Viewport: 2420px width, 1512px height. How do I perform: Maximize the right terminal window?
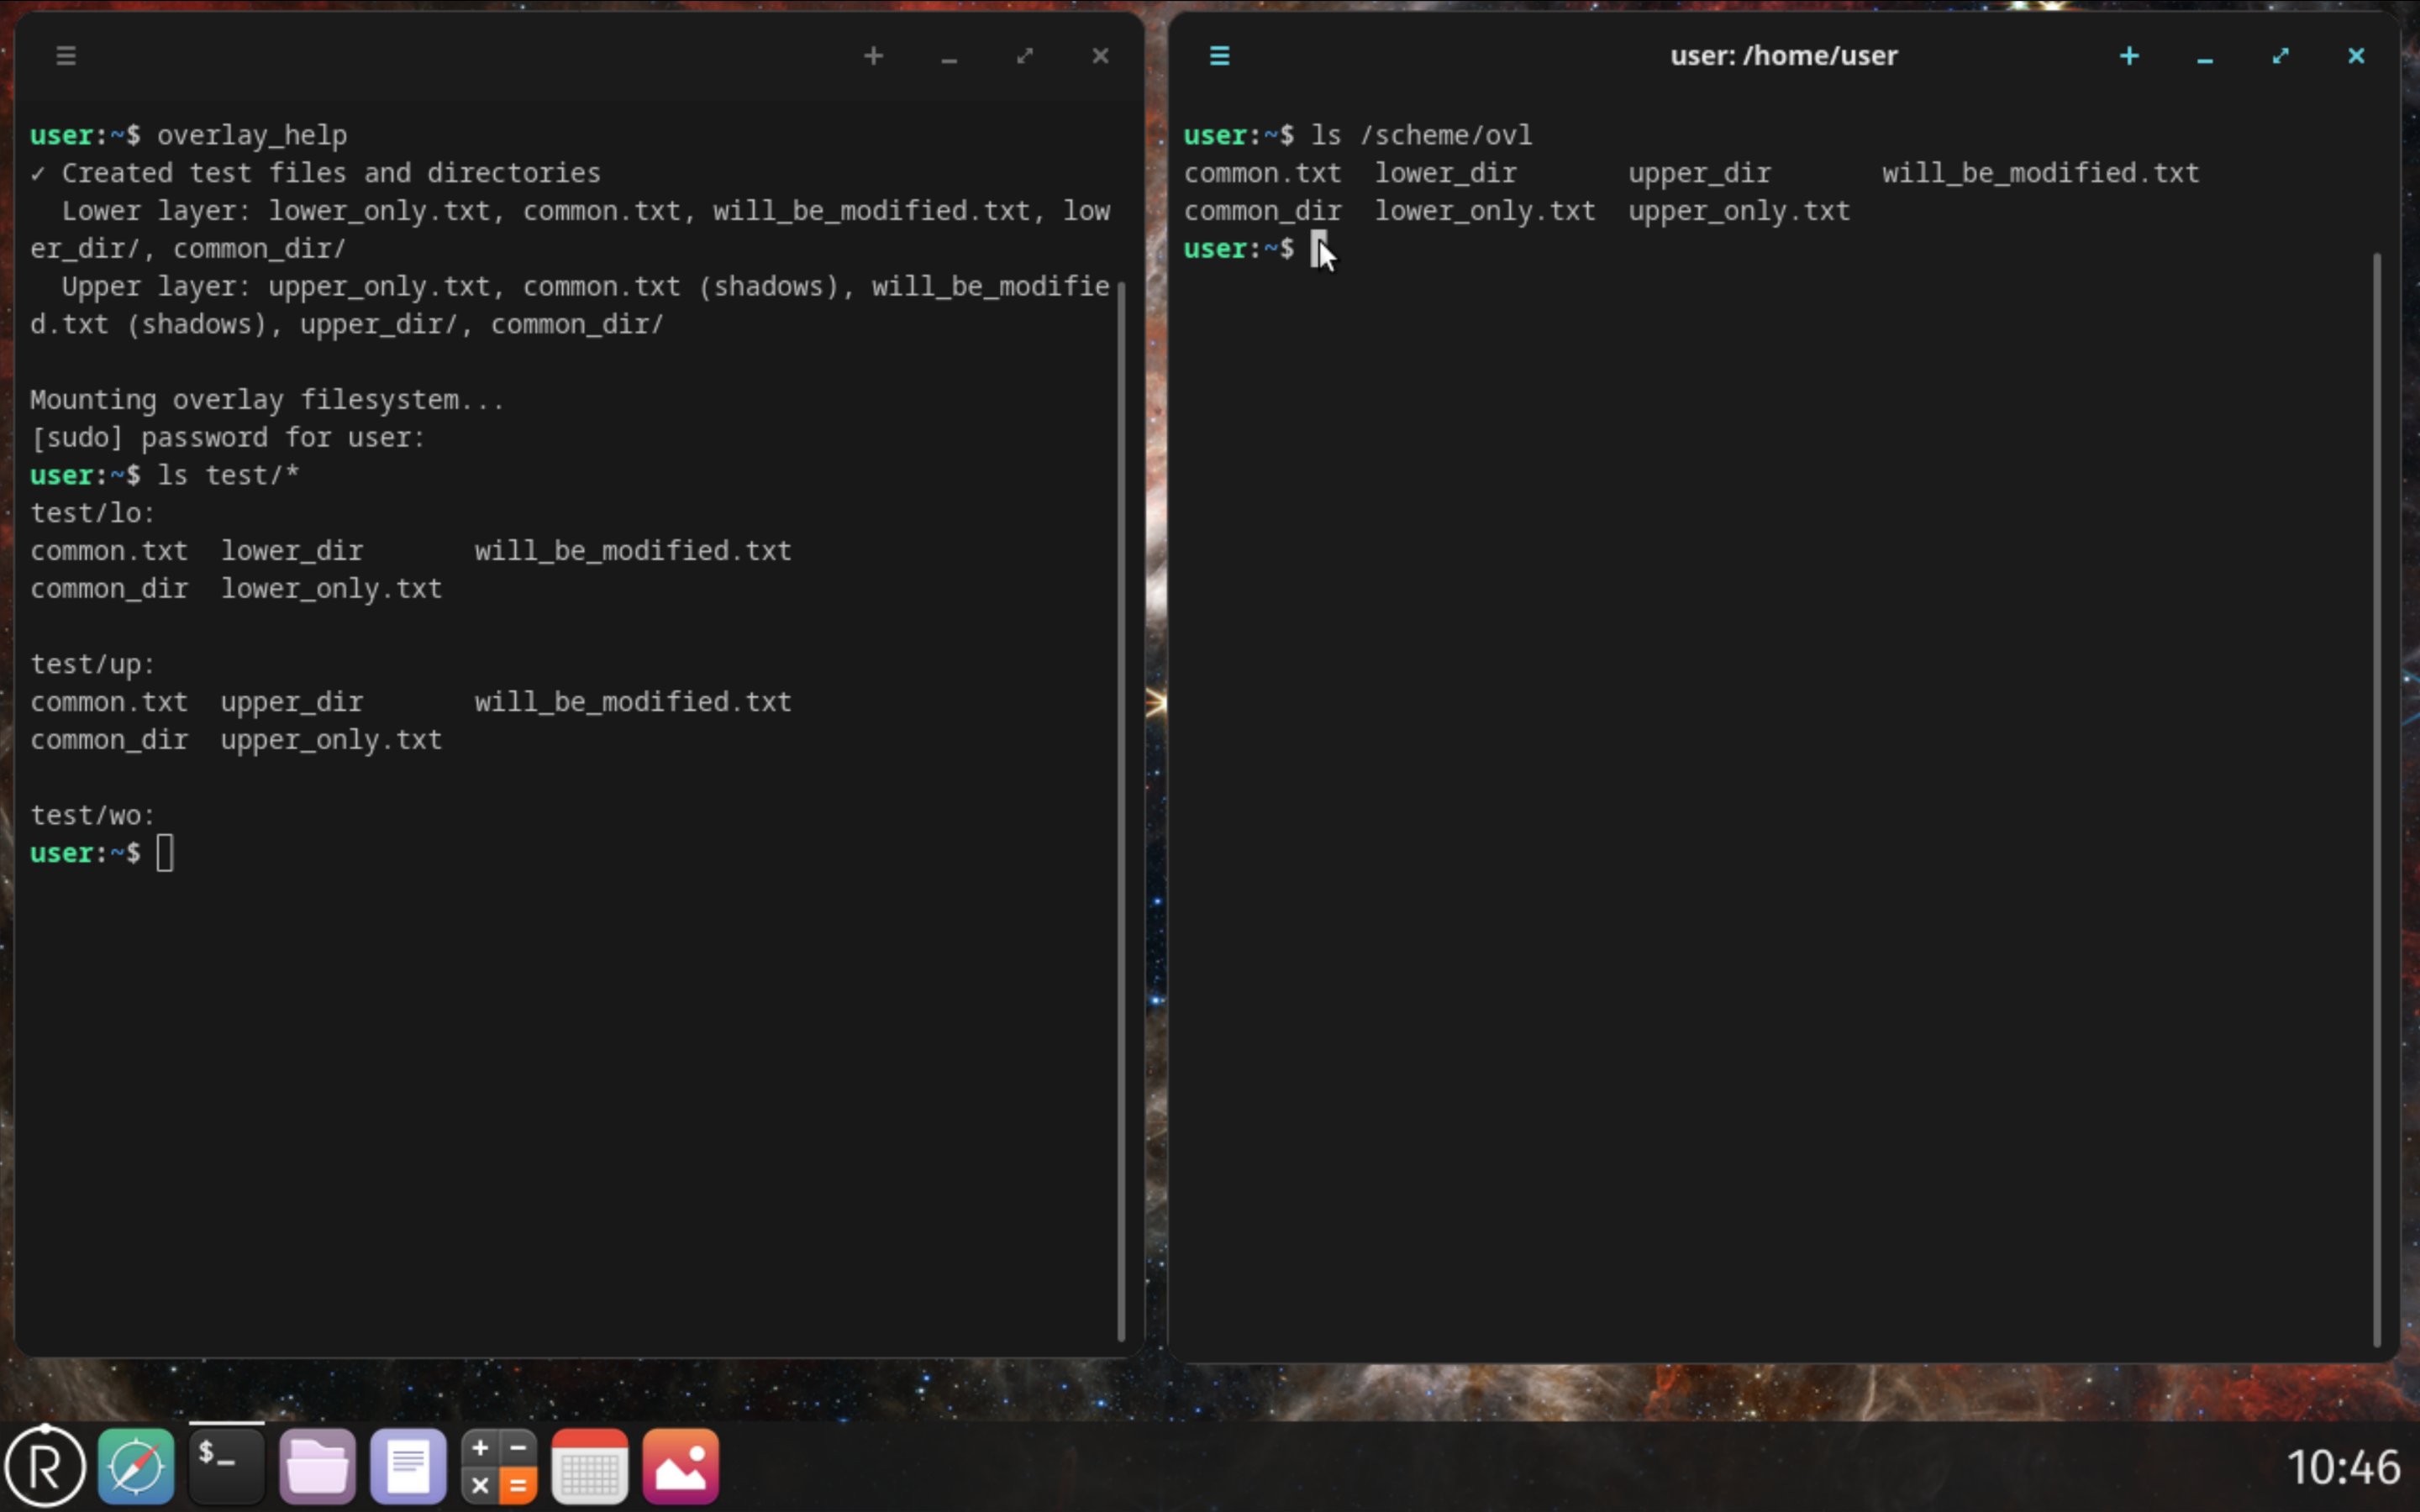(x=2280, y=56)
